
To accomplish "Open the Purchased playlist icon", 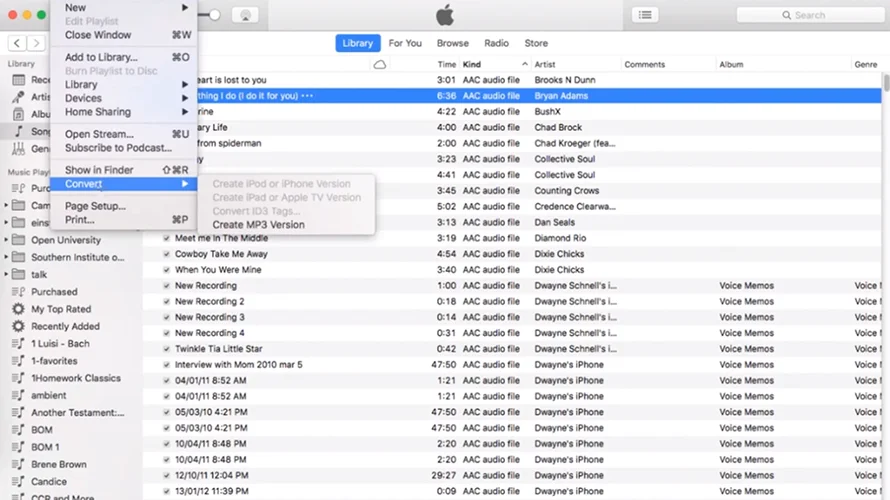I will pyautogui.click(x=18, y=292).
